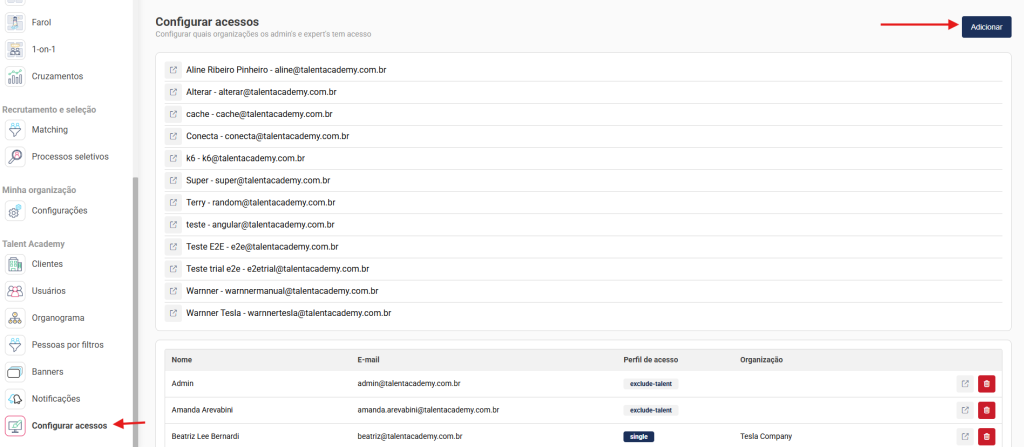The height and width of the screenshot is (447, 1024).
Task: Open the Usuários menu item
Action: 16,291
